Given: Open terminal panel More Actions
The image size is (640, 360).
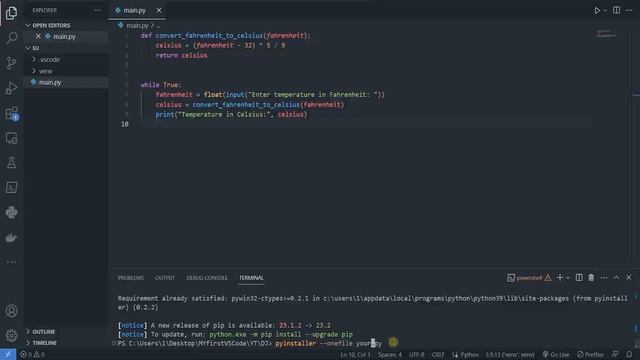Looking at the screenshot, I should tap(604, 278).
